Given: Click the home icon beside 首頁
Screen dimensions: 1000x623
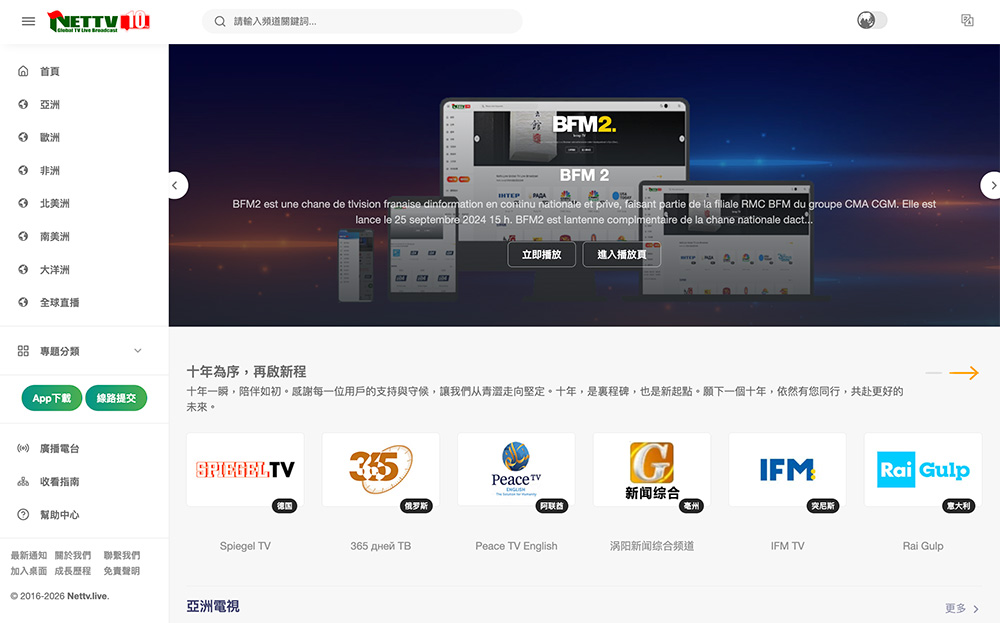Looking at the screenshot, I should pyautogui.click(x=23, y=71).
